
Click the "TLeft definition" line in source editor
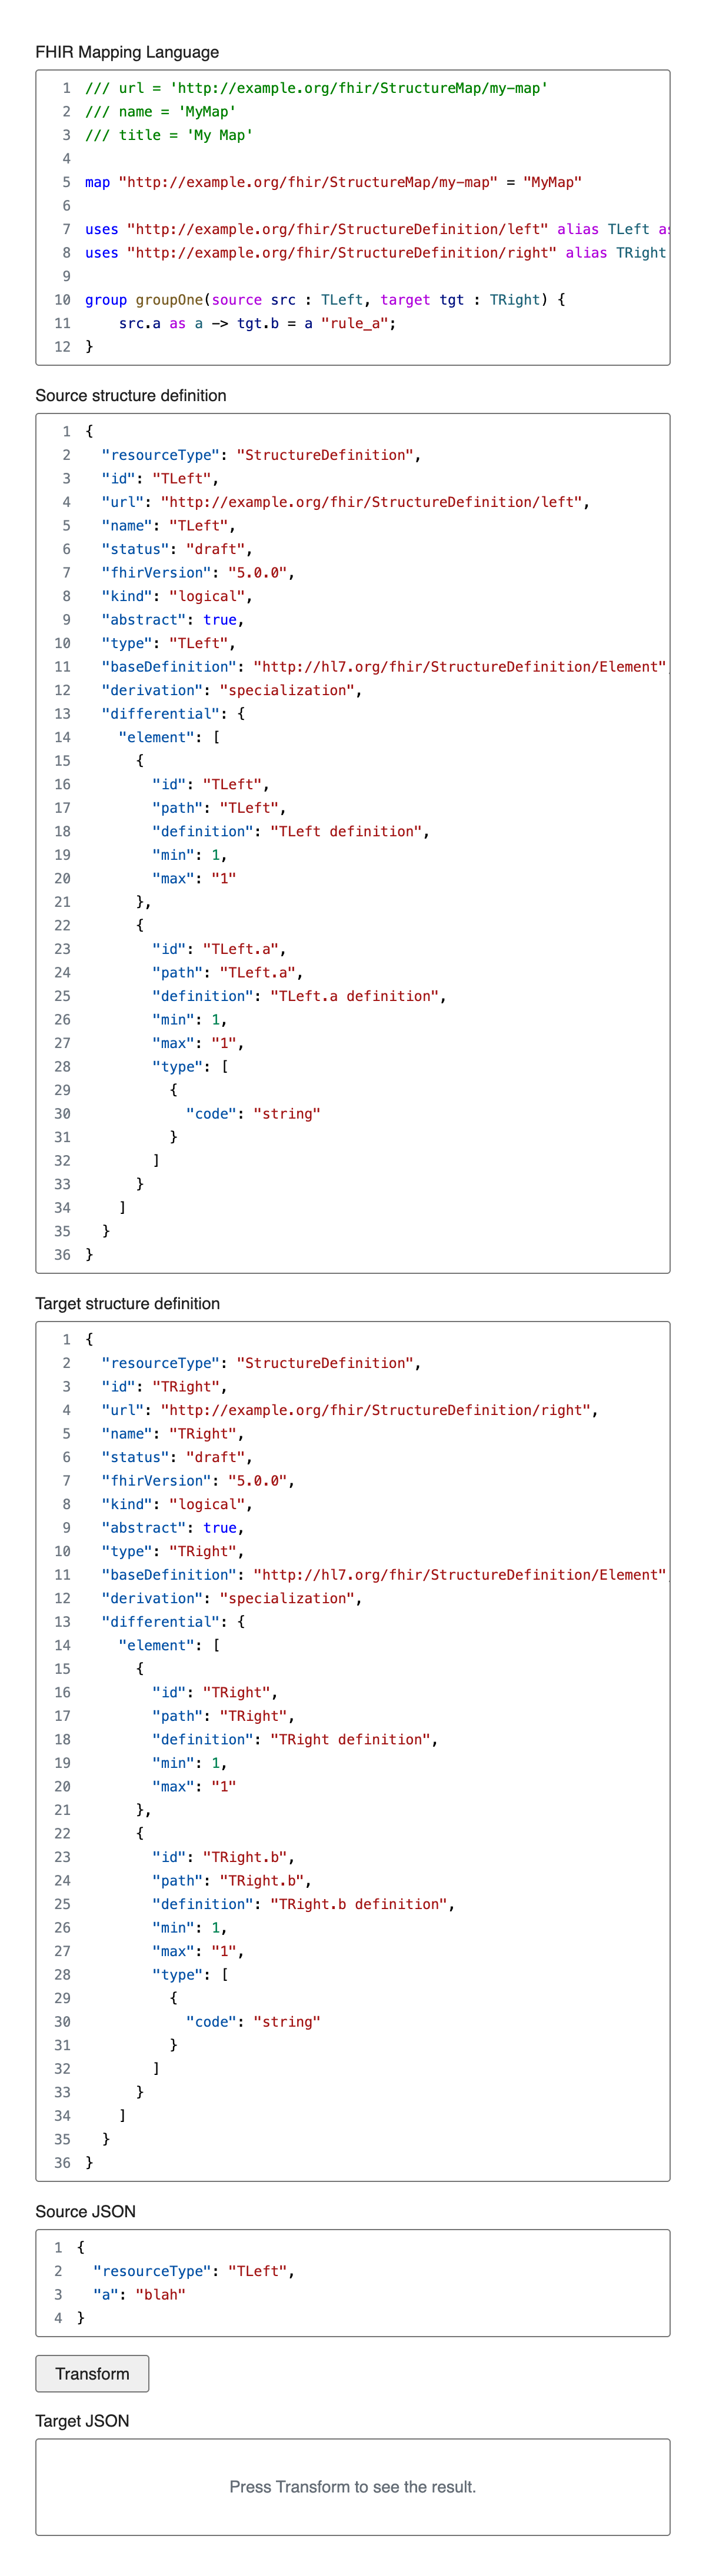tap(290, 831)
